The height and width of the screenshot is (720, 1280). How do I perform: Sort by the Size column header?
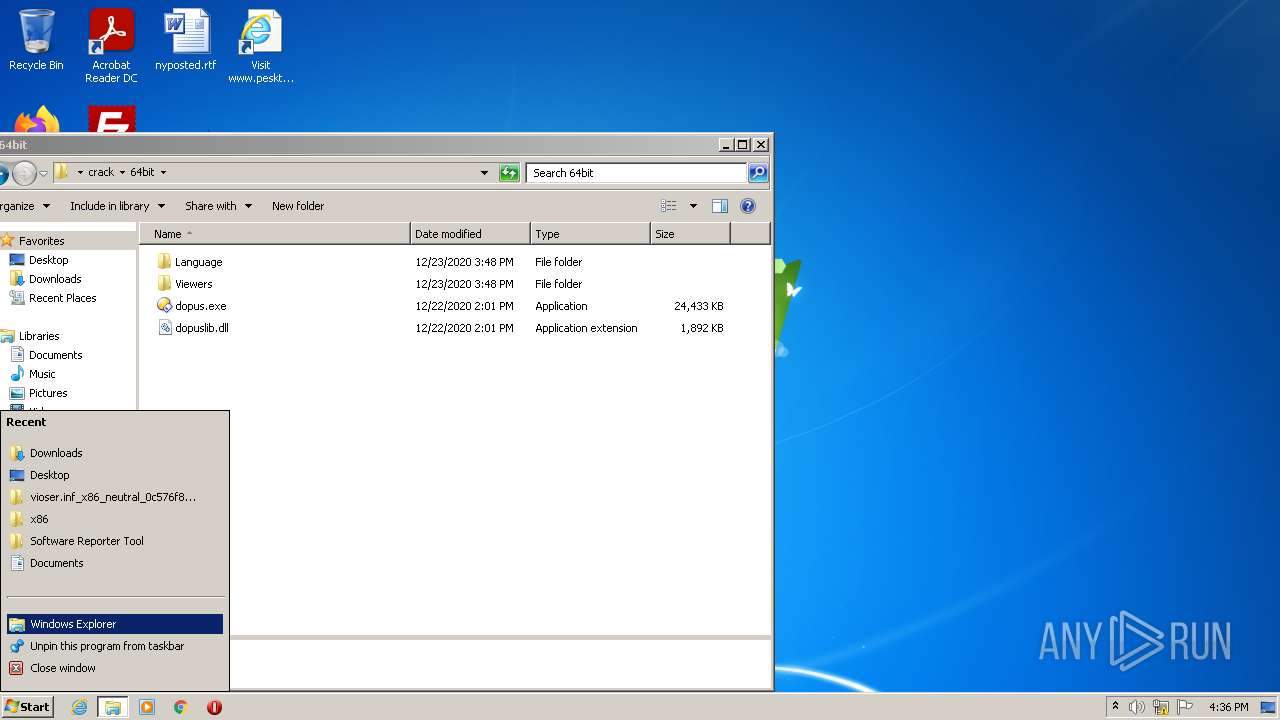690,234
